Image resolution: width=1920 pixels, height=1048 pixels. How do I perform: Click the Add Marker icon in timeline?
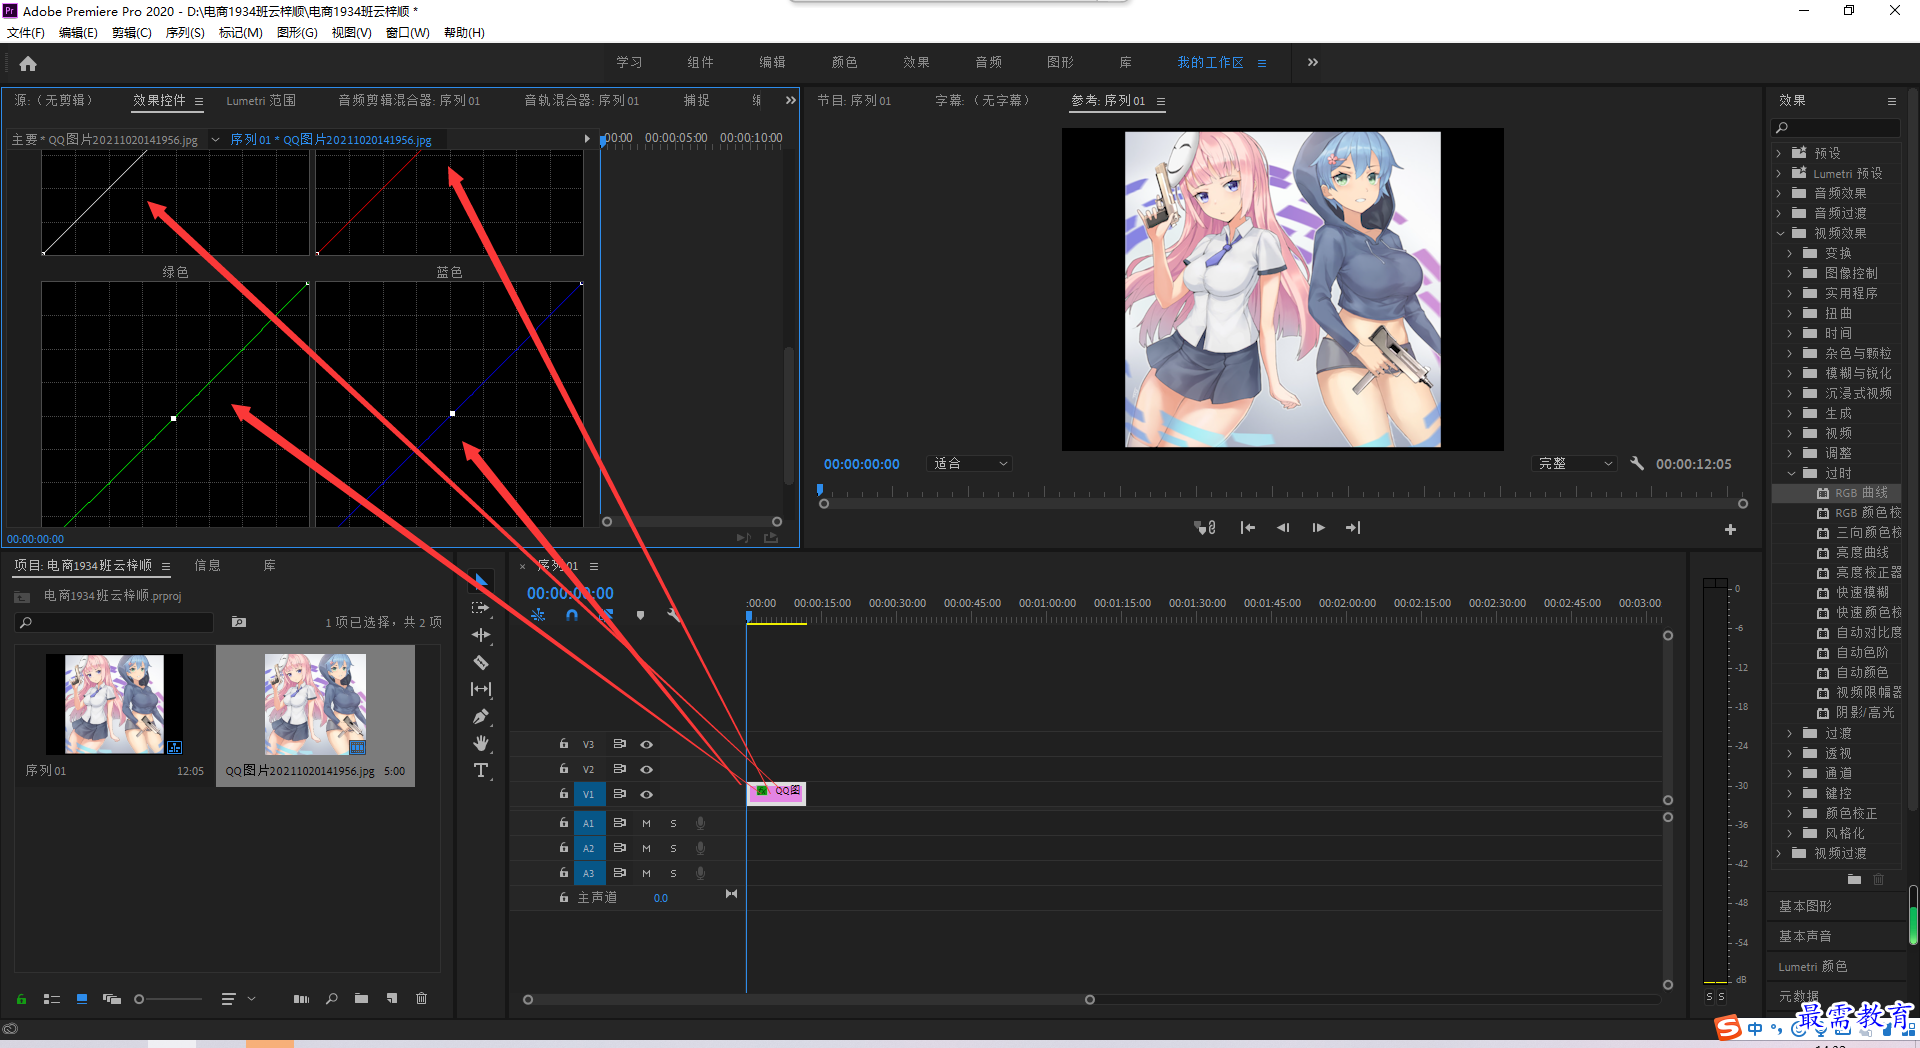coord(640,615)
